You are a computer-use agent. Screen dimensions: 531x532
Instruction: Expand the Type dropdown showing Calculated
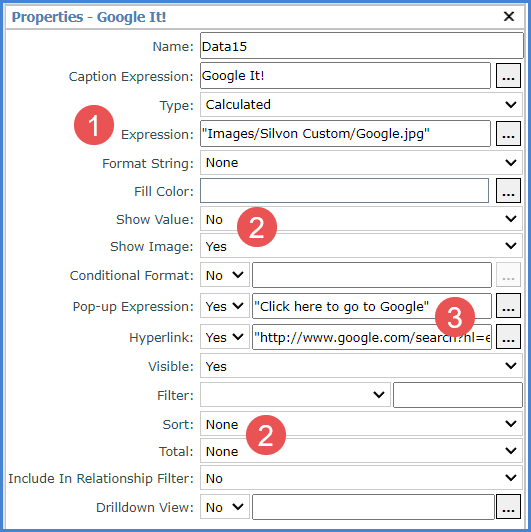point(361,105)
